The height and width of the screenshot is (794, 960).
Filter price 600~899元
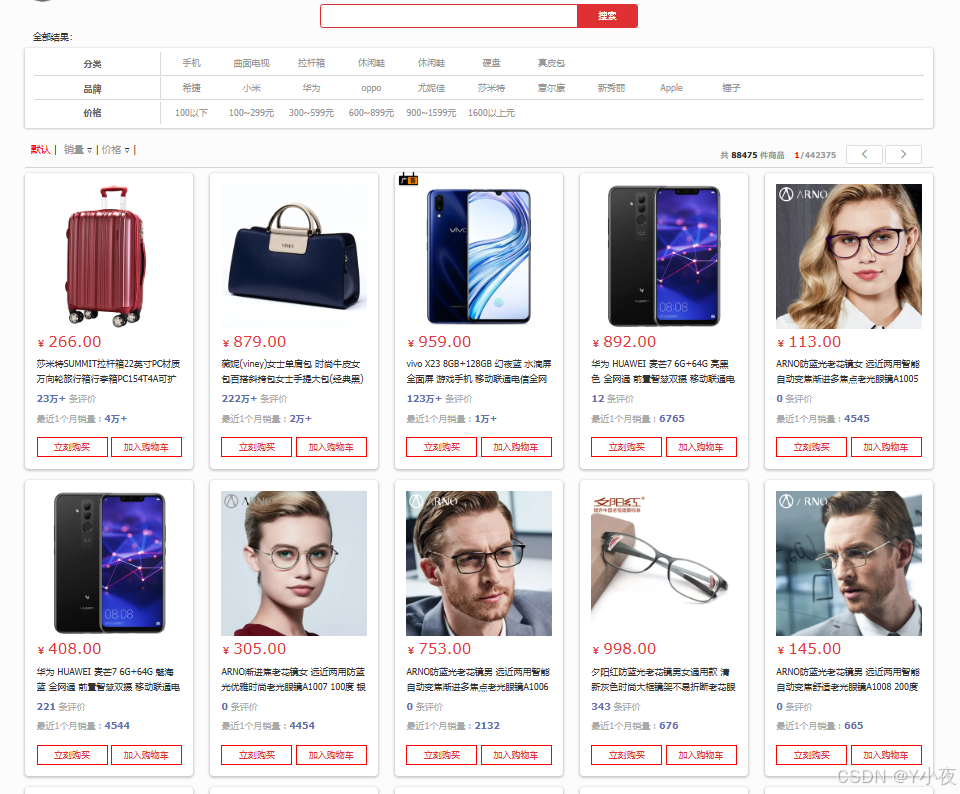point(371,113)
